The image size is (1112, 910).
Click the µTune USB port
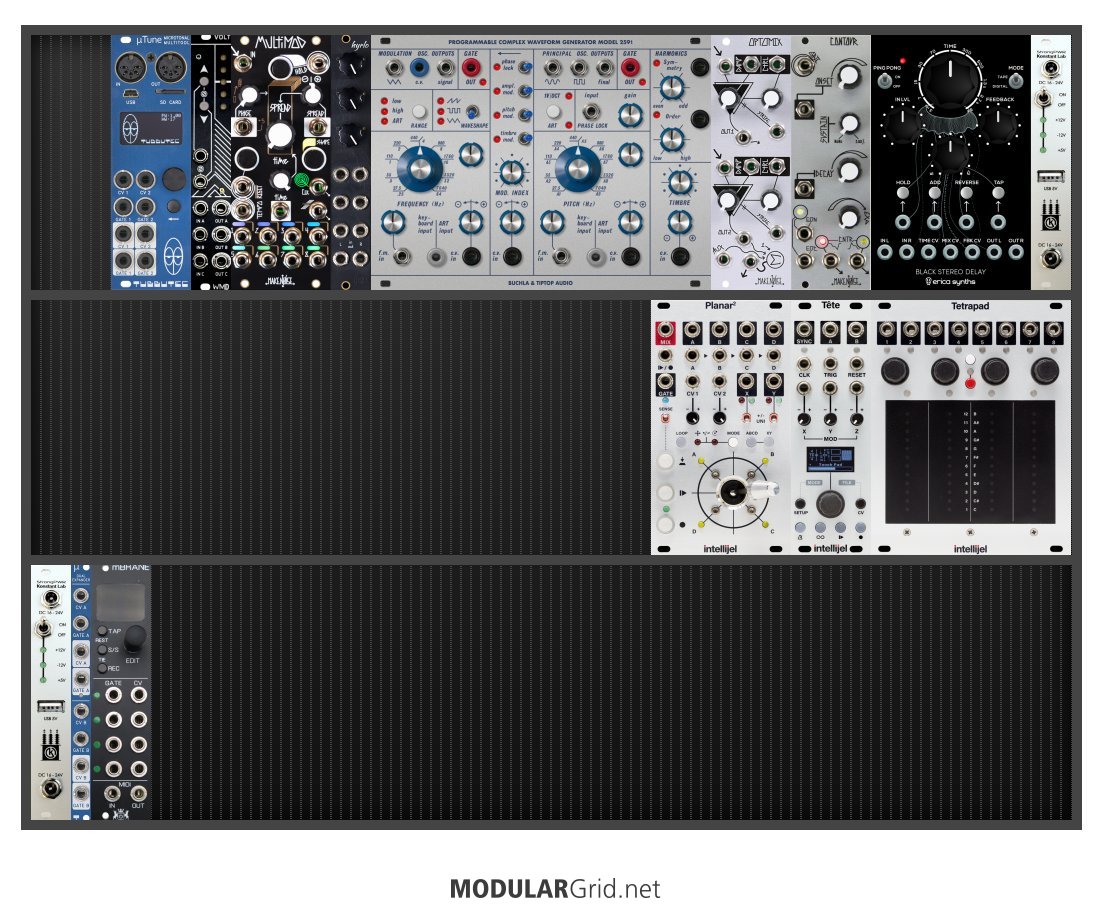(130, 94)
